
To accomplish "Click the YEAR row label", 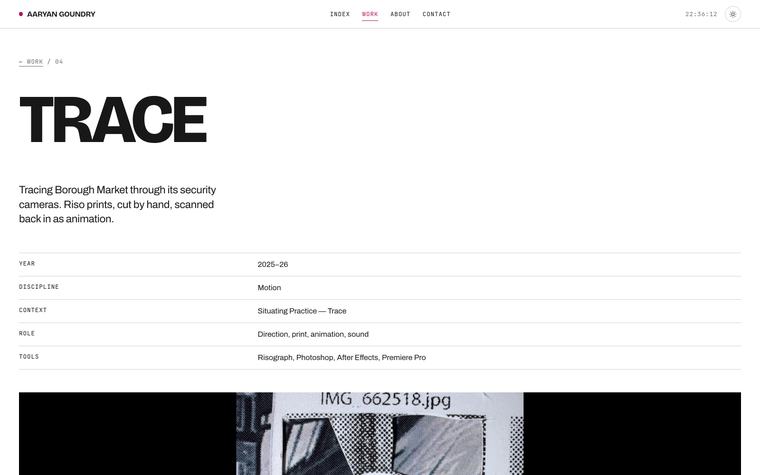I will pyautogui.click(x=27, y=264).
